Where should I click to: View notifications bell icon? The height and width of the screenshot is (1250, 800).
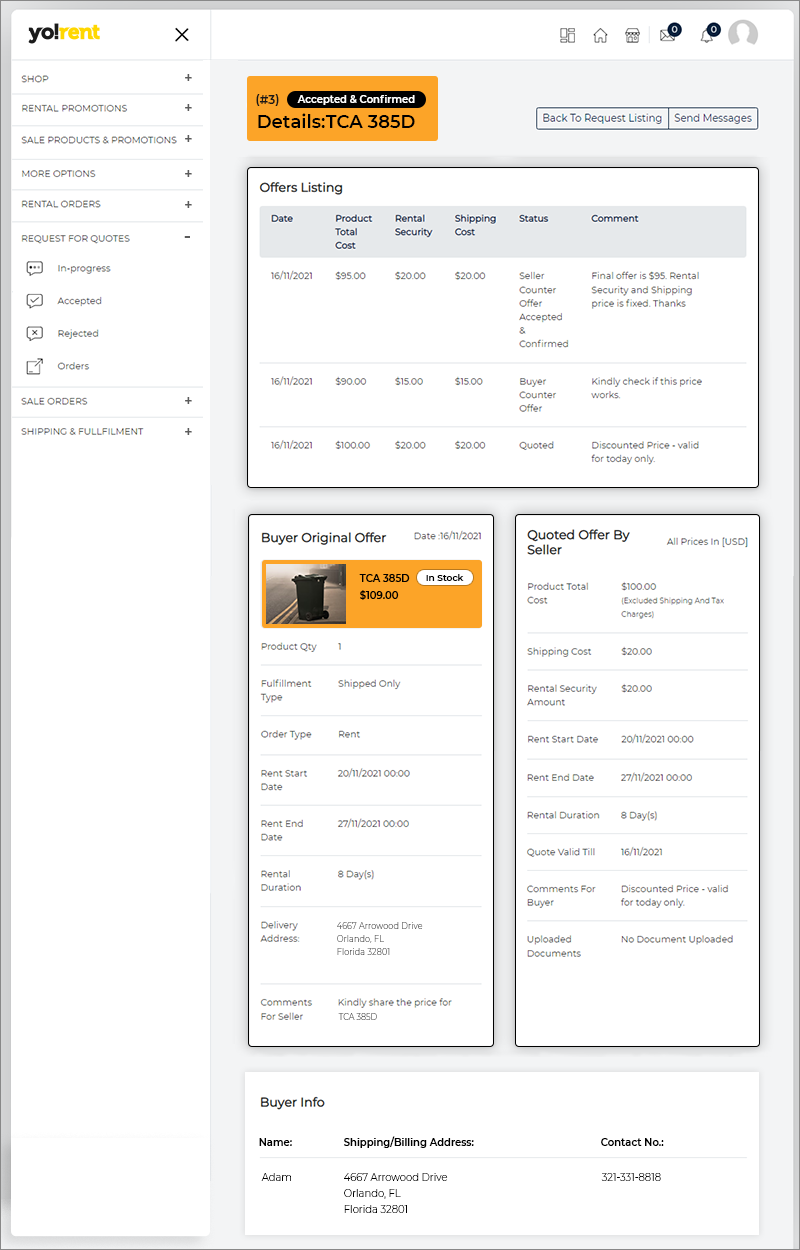(707, 35)
